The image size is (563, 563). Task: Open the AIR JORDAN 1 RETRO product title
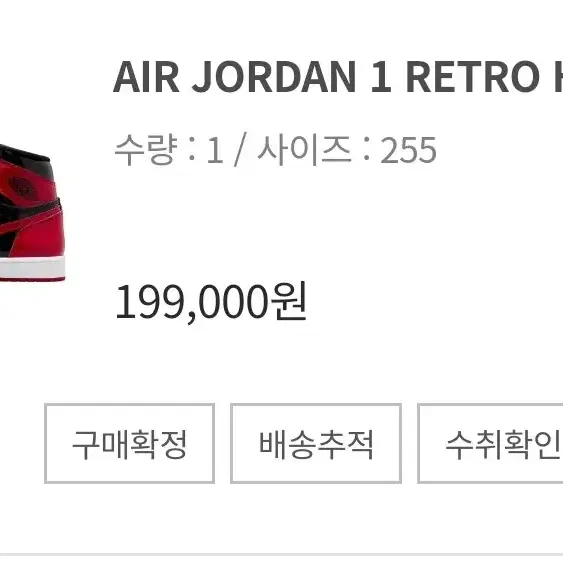(x=338, y=77)
